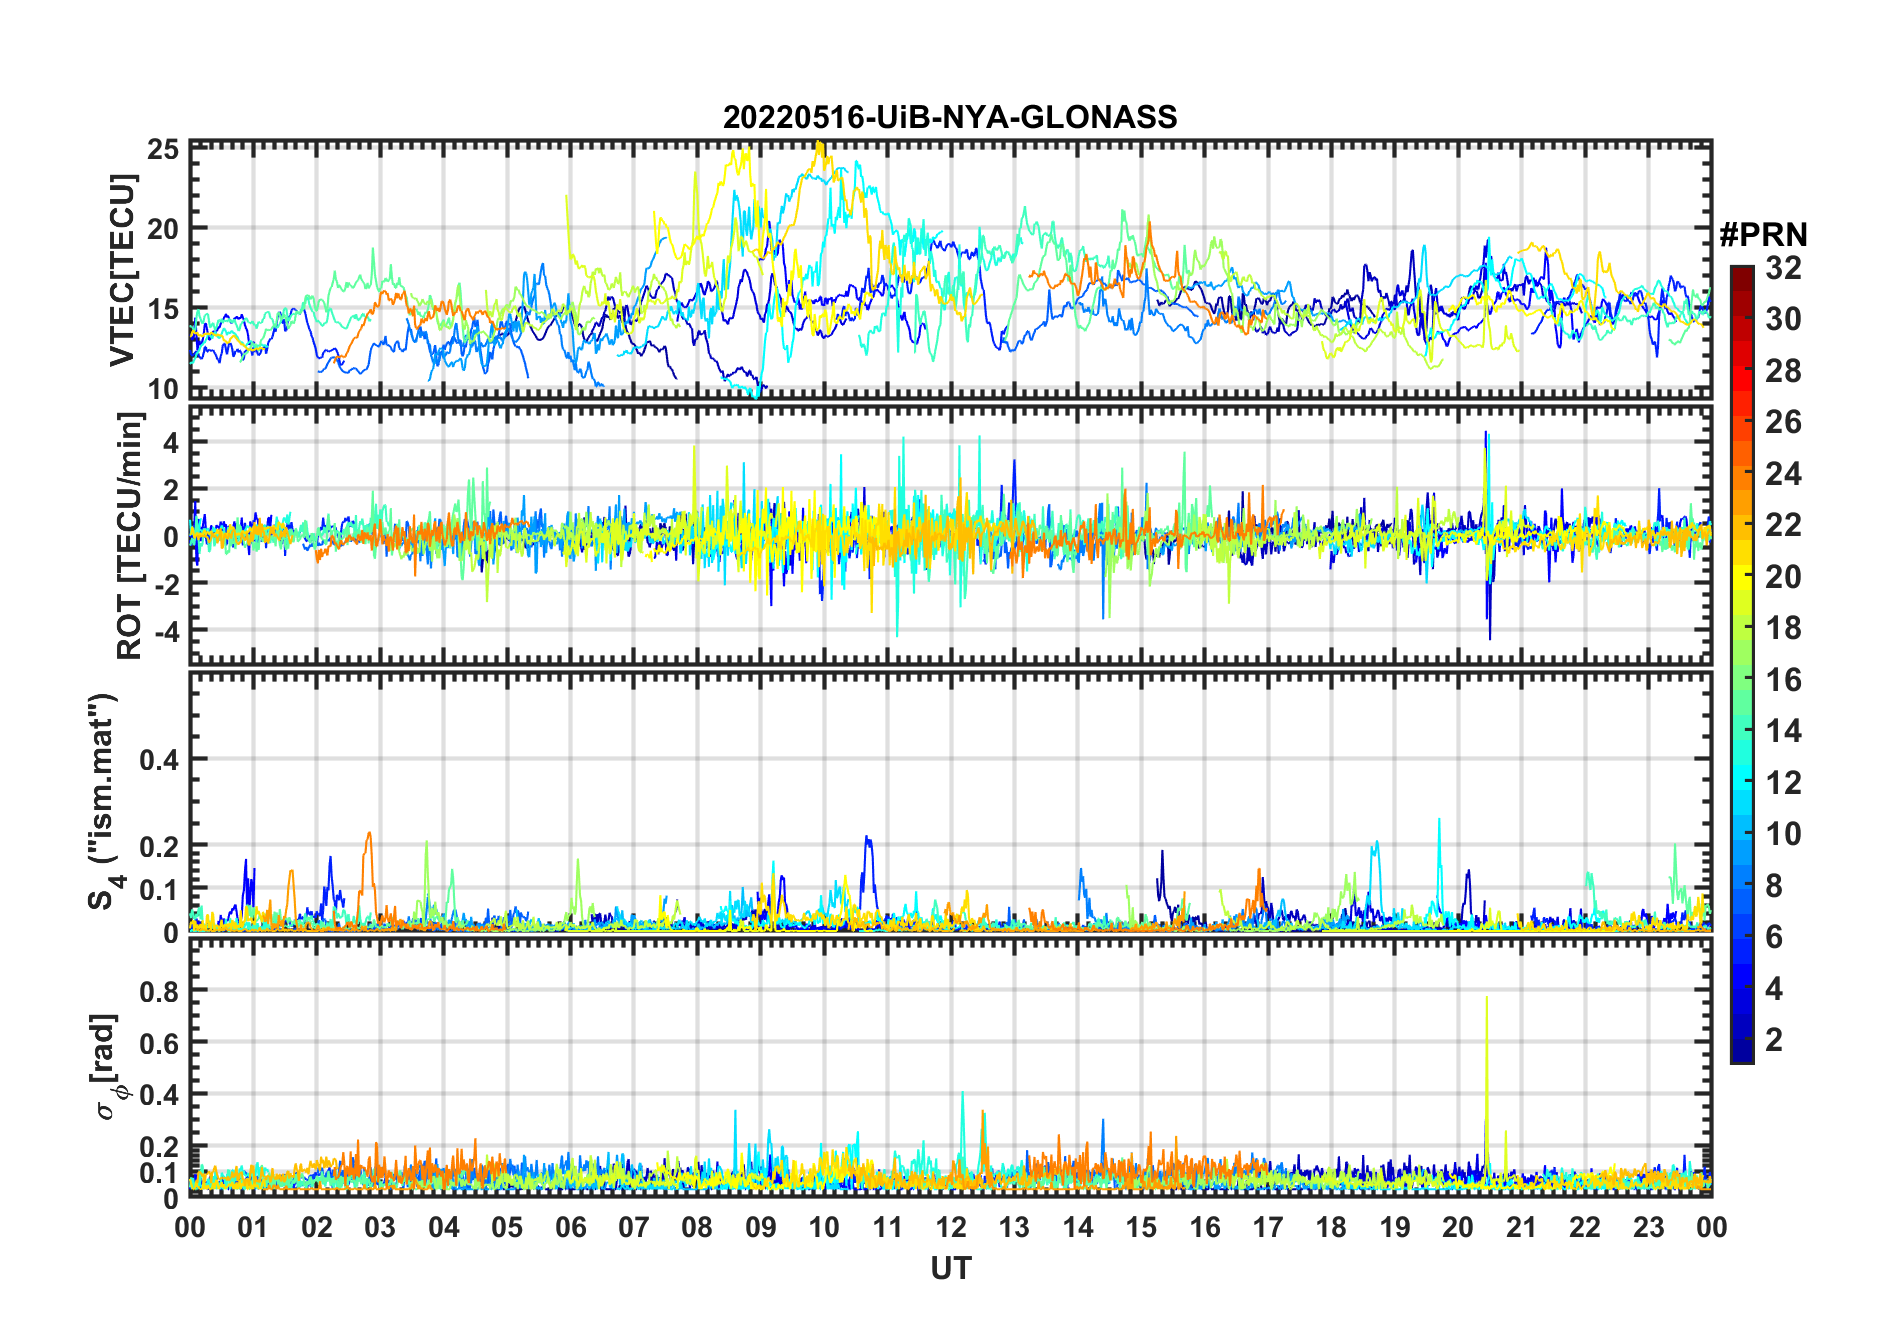Click the 01 hour tick on UT axis
This screenshot has width=1902, height=1330.
253,1227
